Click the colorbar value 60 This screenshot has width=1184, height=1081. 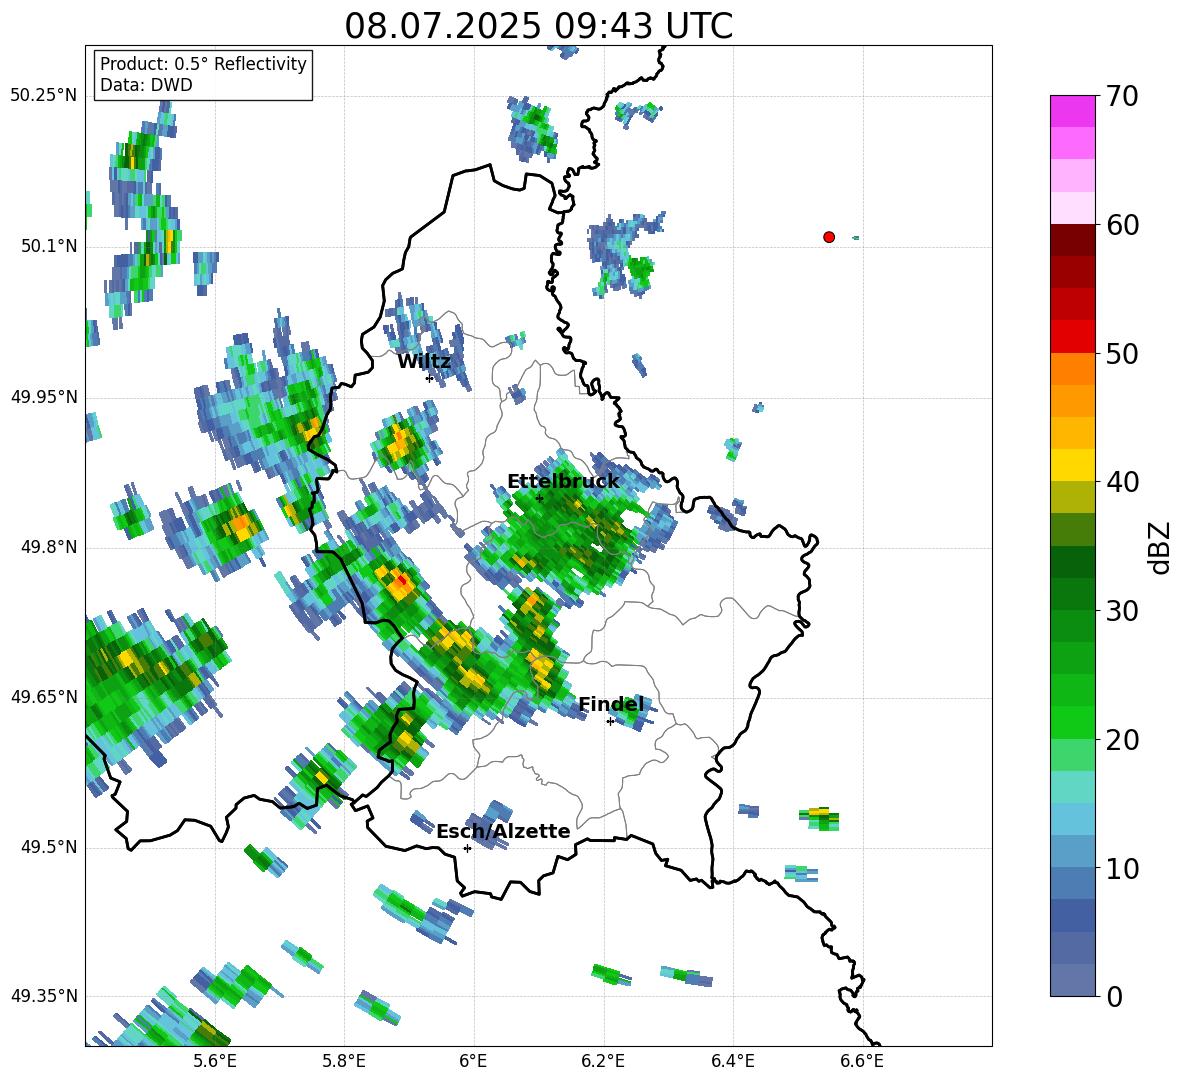[x=1122, y=225]
